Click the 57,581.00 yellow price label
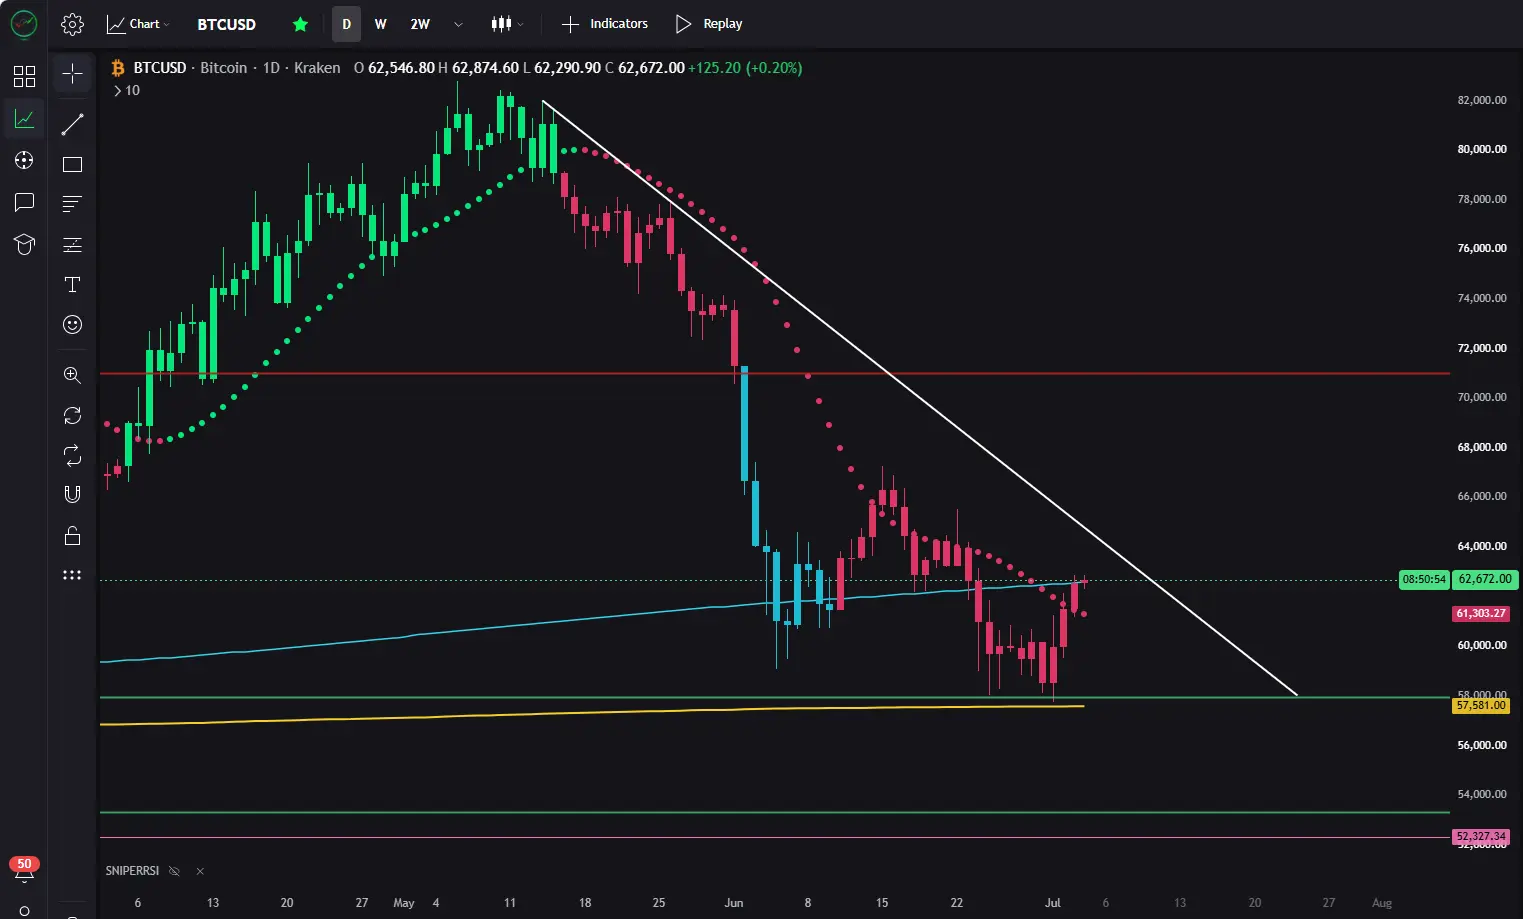The height and width of the screenshot is (919, 1523). click(x=1481, y=705)
